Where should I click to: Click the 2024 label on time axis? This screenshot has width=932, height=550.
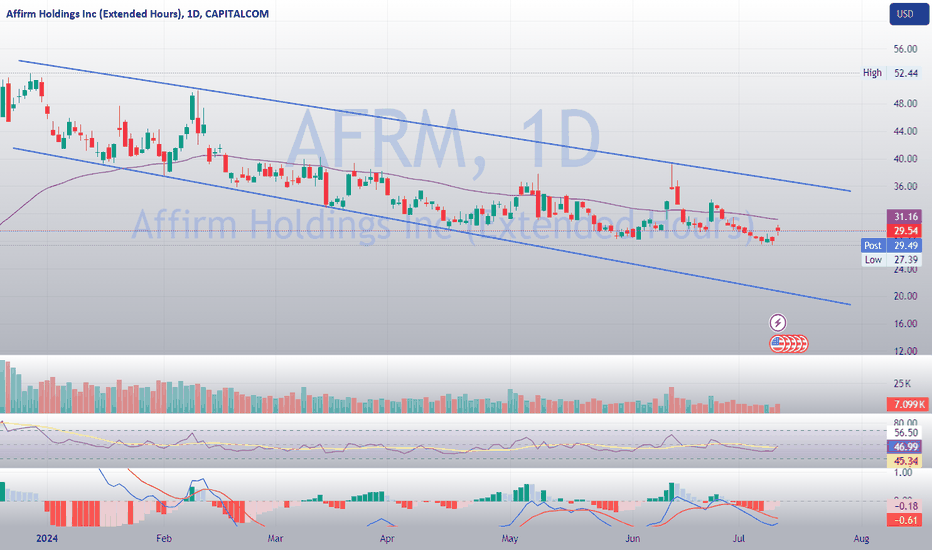click(46, 538)
